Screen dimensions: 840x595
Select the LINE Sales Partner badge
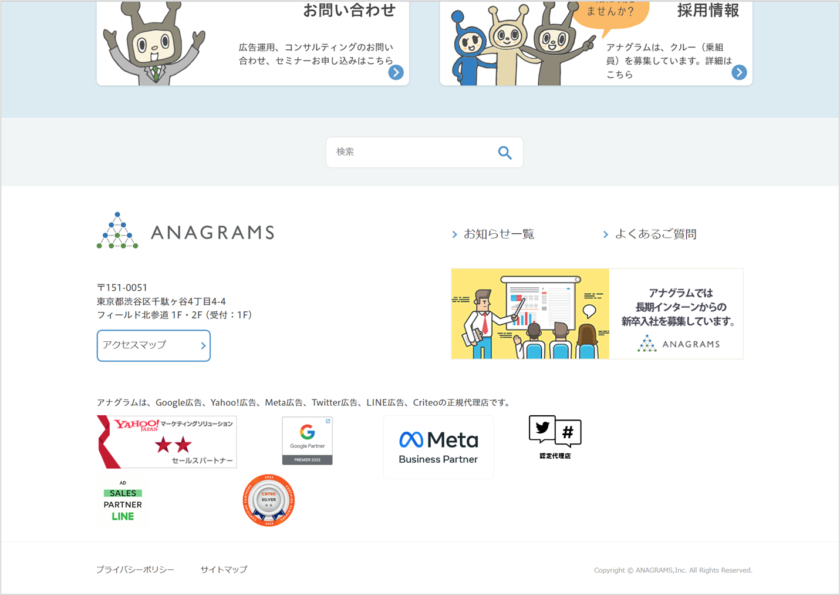point(122,503)
